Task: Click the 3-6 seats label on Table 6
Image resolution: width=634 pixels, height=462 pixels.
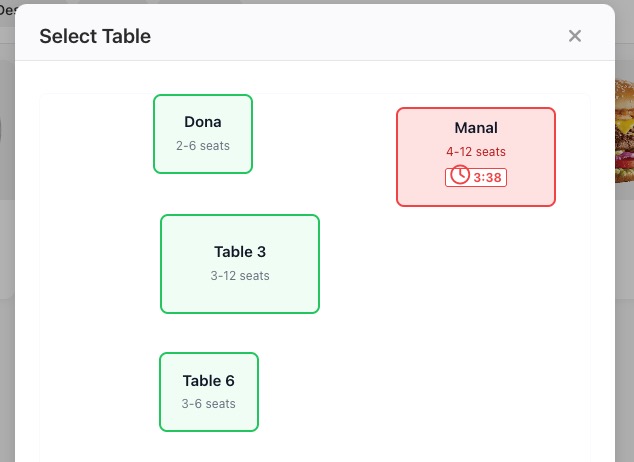Action: click(x=209, y=404)
